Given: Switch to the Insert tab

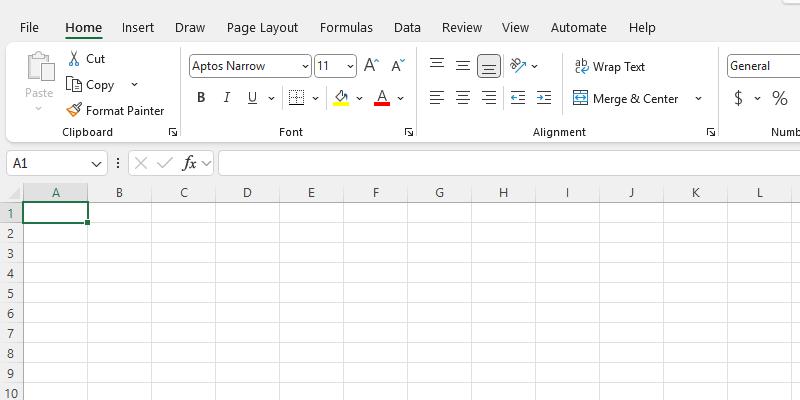Looking at the screenshot, I should (138, 28).
